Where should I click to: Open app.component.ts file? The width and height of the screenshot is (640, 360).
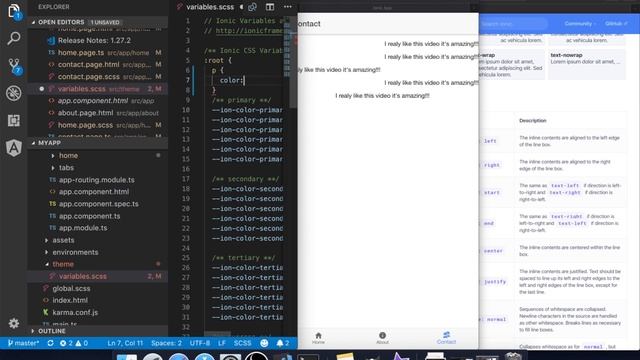89,216
